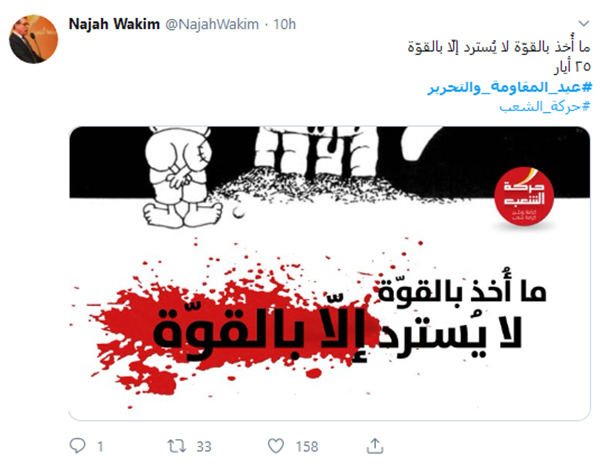Open tweet options chevron at top right

584,24
